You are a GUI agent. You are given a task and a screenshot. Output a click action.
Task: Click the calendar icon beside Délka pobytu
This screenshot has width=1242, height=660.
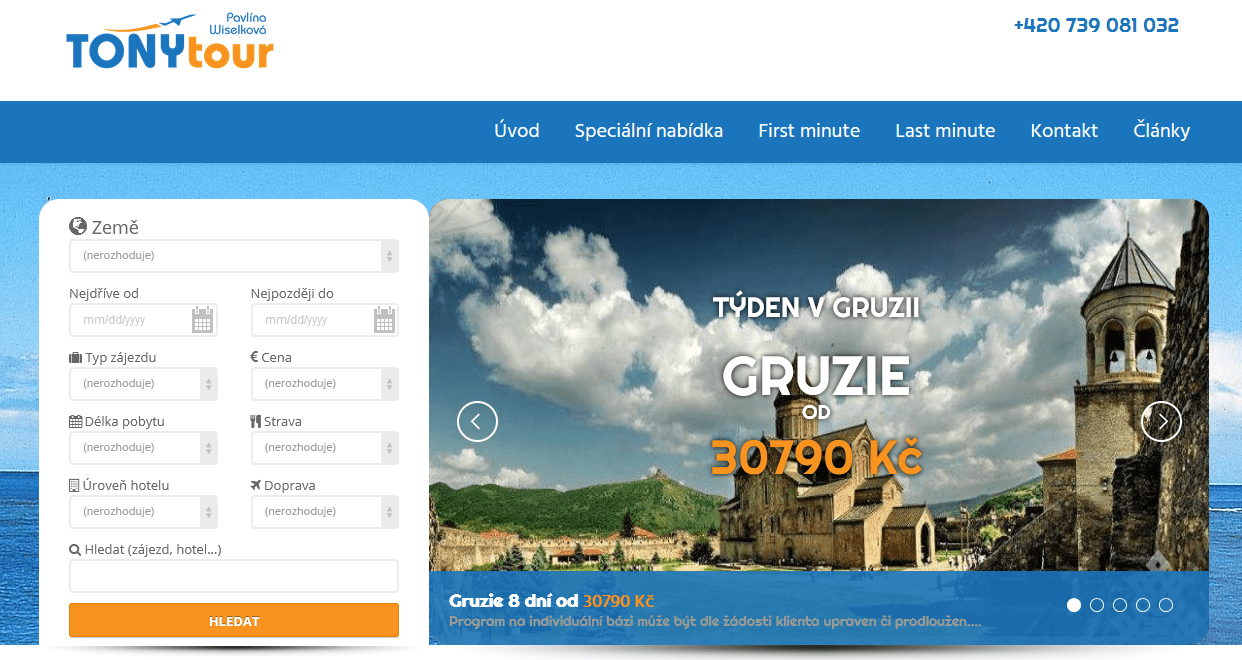coord(75,421)
